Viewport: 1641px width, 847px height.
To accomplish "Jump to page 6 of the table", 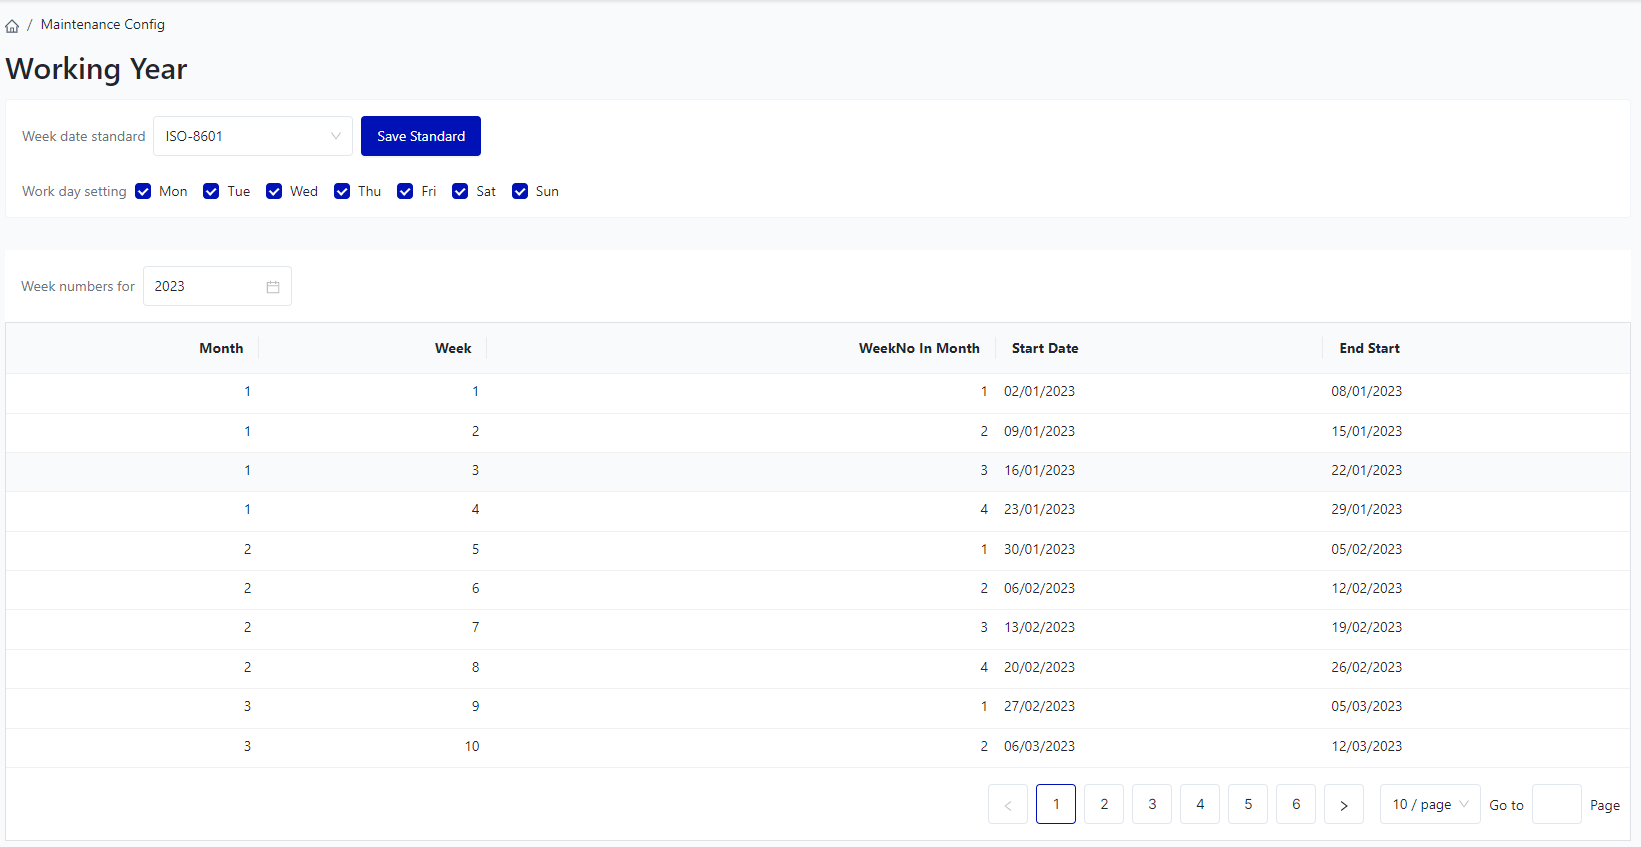I will 1295,805.
